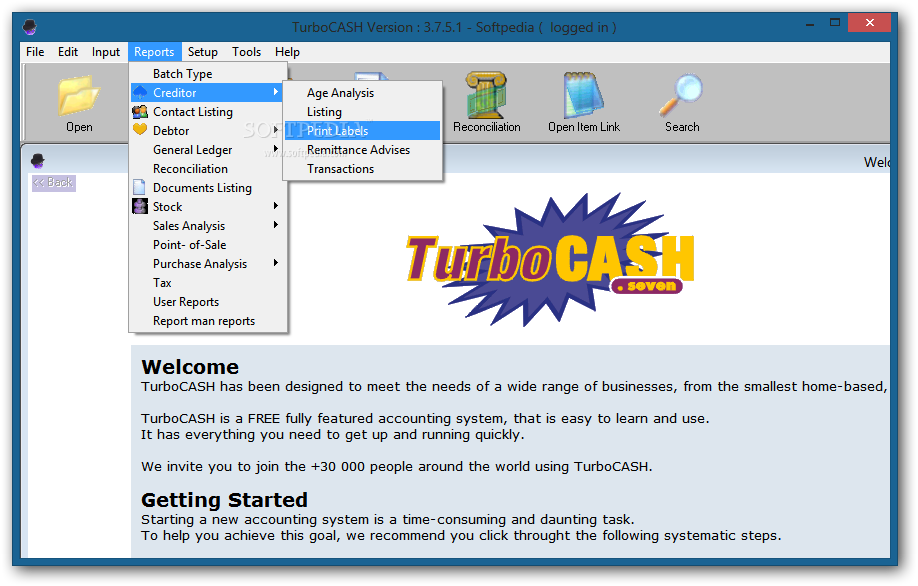The image size is (918, 586).
Task: Close the Reports menu in menu bar
Action: pyautogui.click(x=154, y=52)
